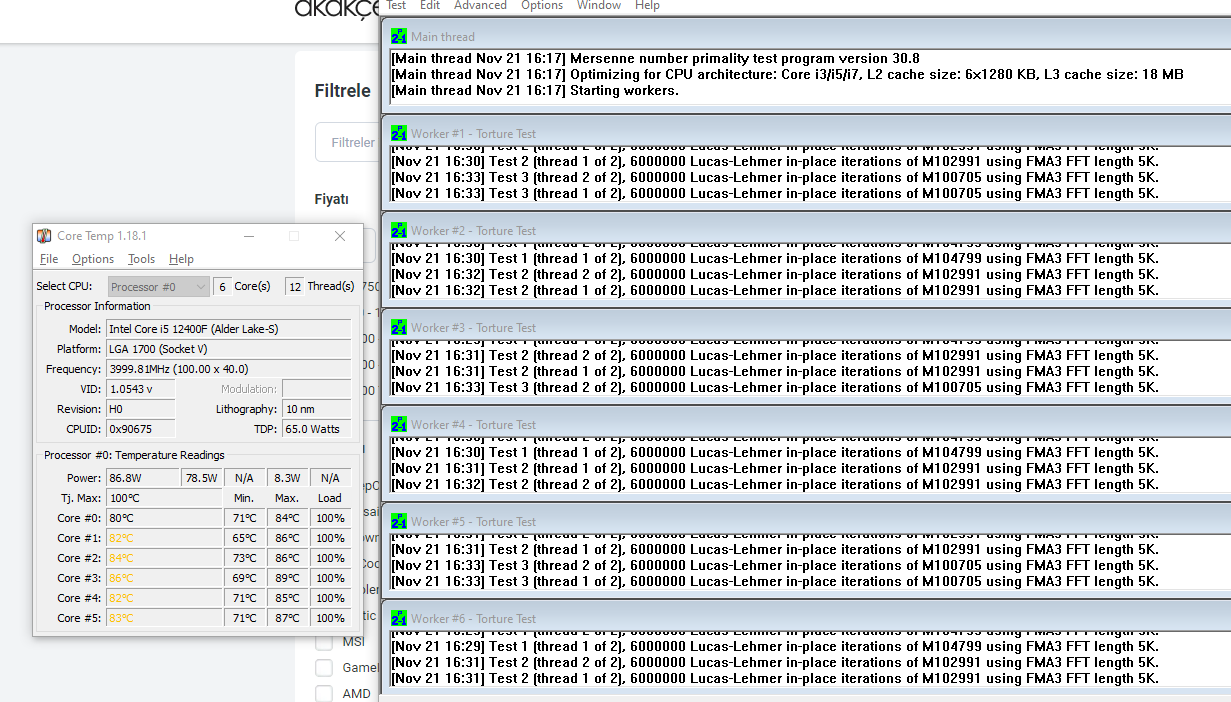Screen dimensions: 1231x702
Task: Open the Help menu in Core Temp
Action: coord(181,259)
